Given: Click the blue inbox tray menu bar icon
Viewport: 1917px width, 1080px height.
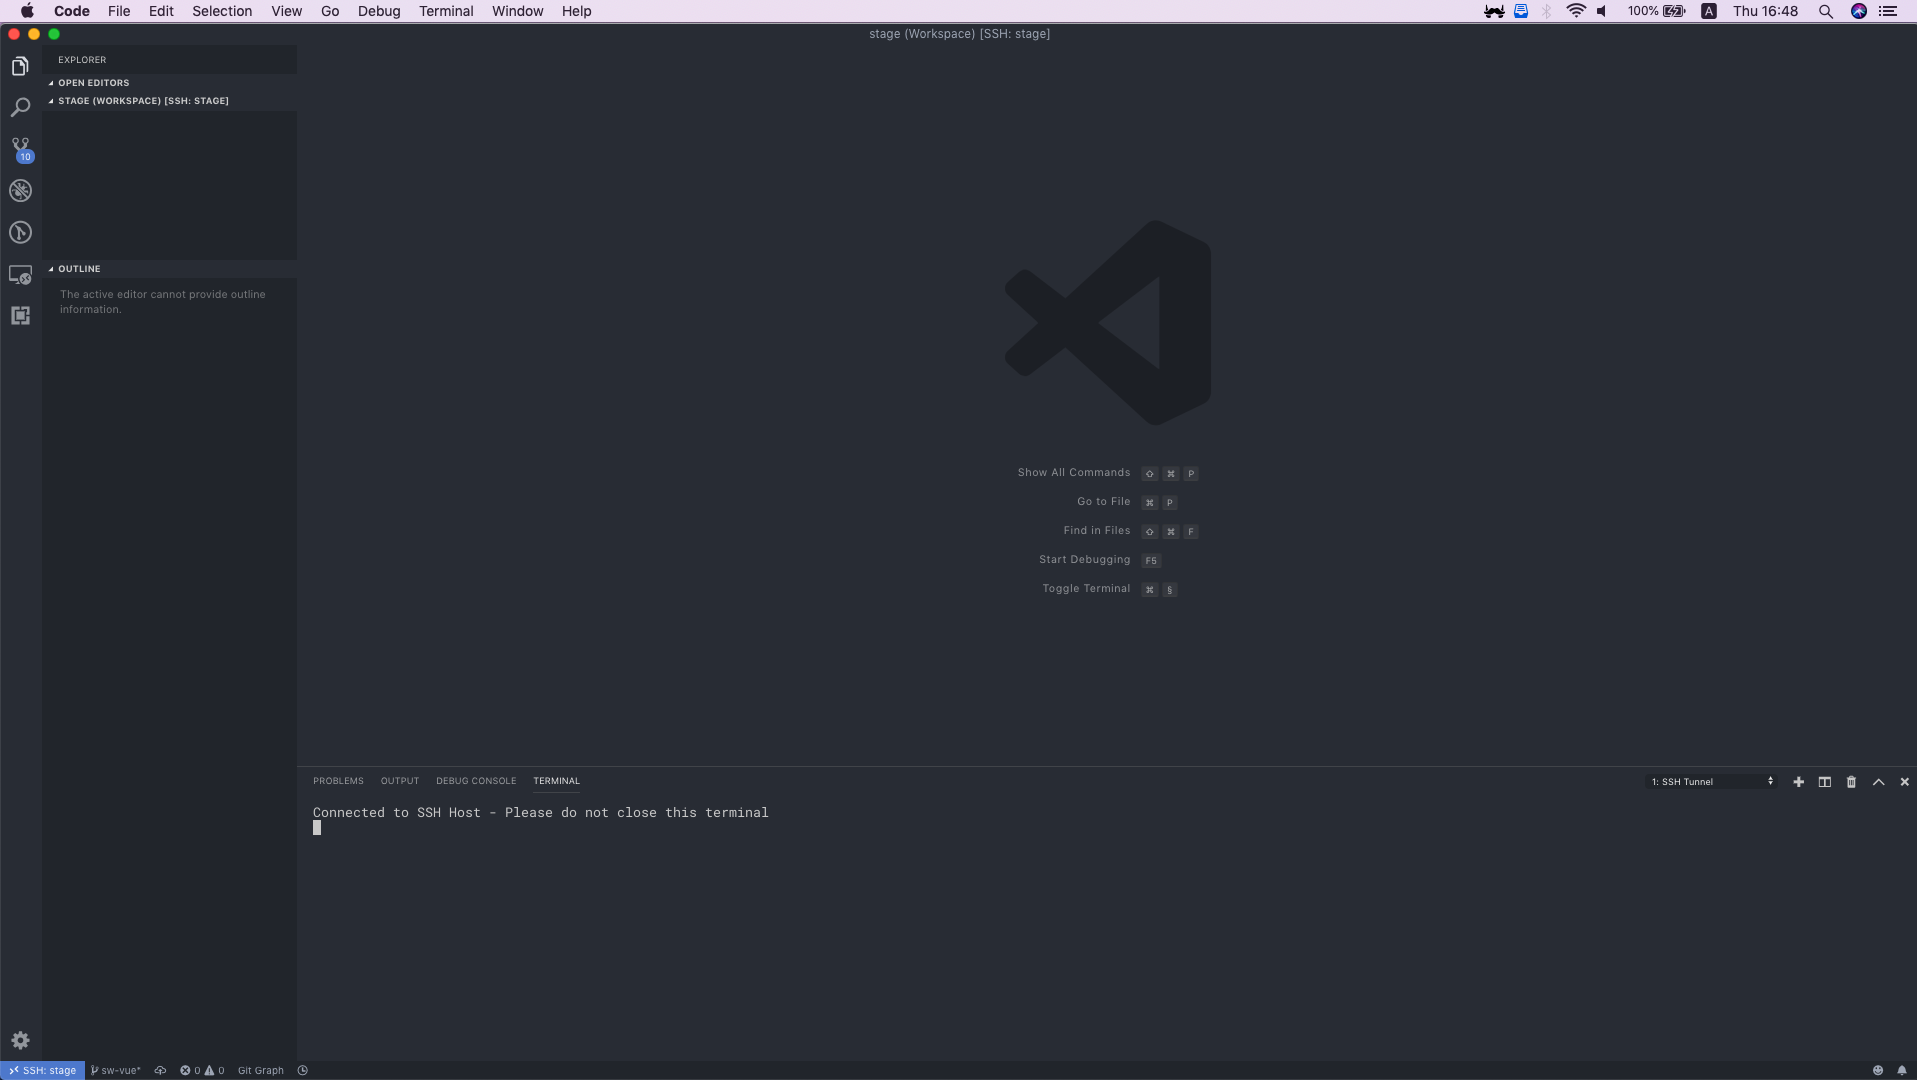Looking at the screenshot, I should 1521,11.
